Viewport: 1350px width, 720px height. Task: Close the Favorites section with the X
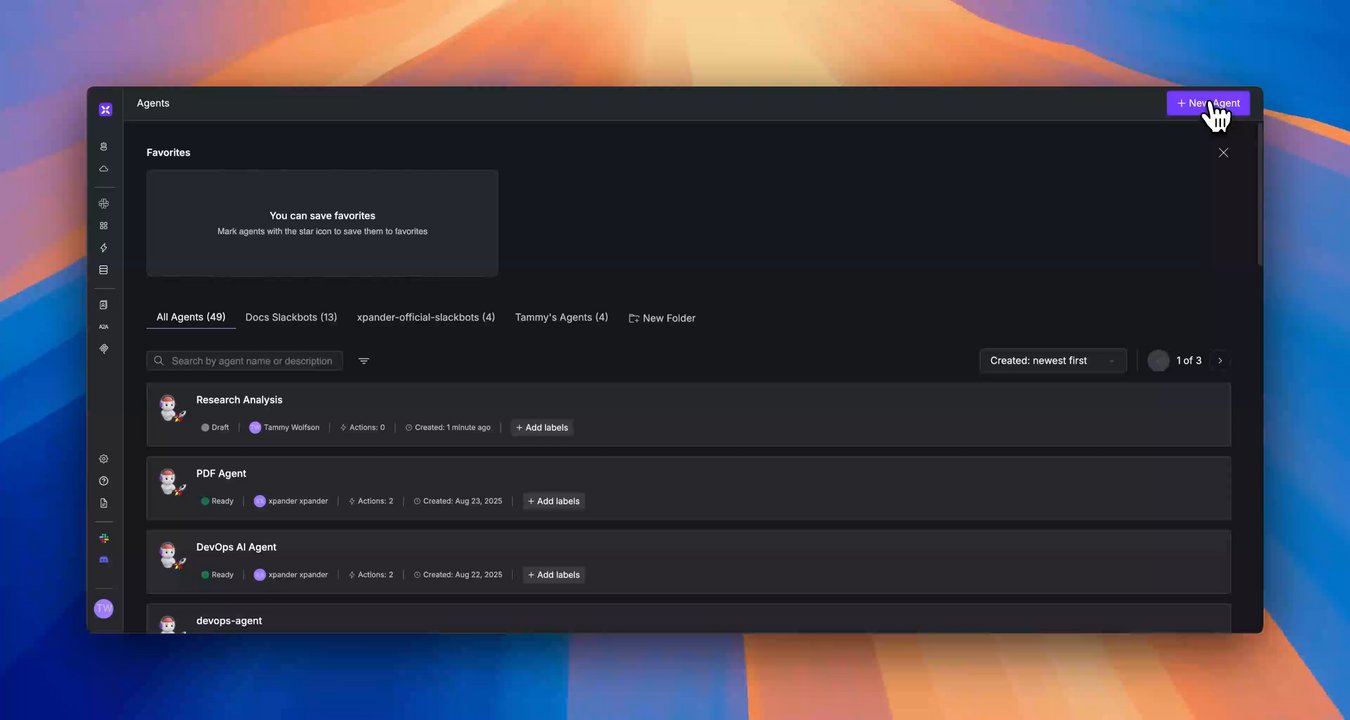pyautogui.click(x=1223, y=153)
